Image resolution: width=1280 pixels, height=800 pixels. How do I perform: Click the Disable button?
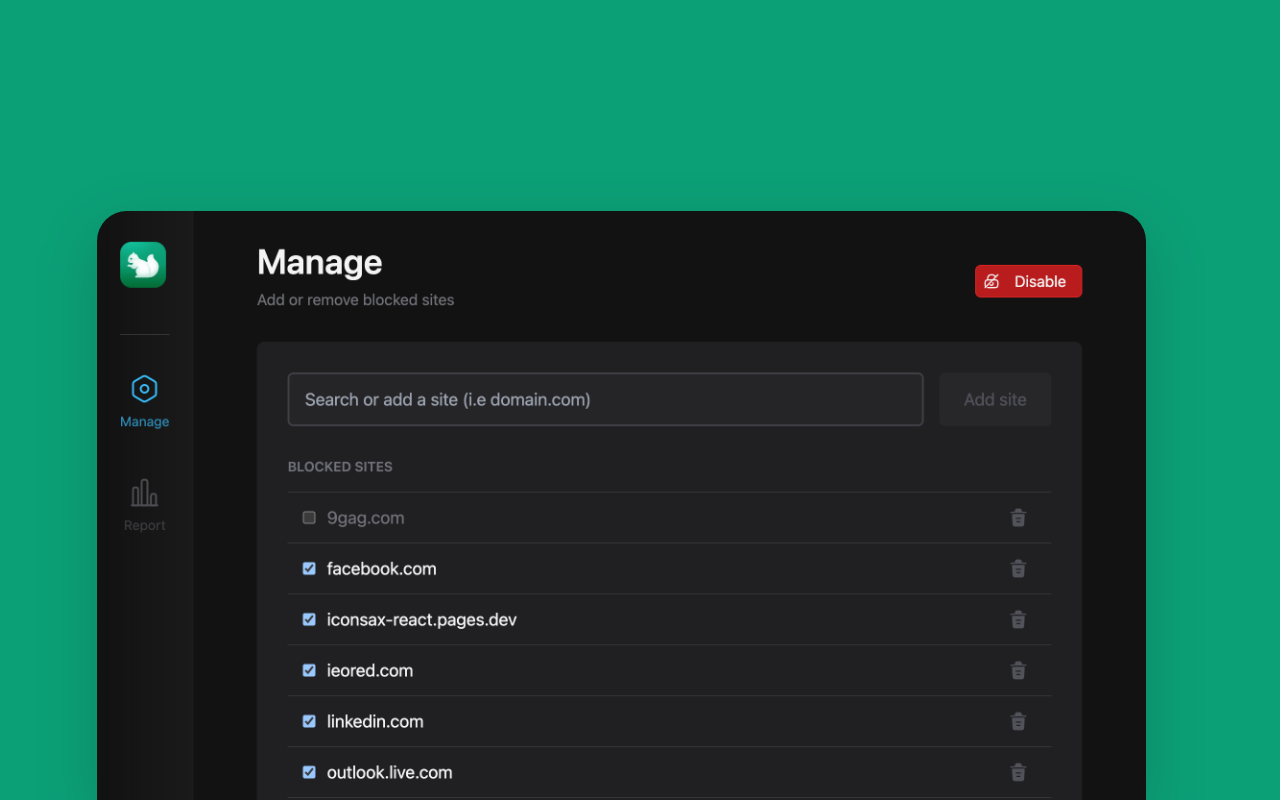pos(1028,281)
